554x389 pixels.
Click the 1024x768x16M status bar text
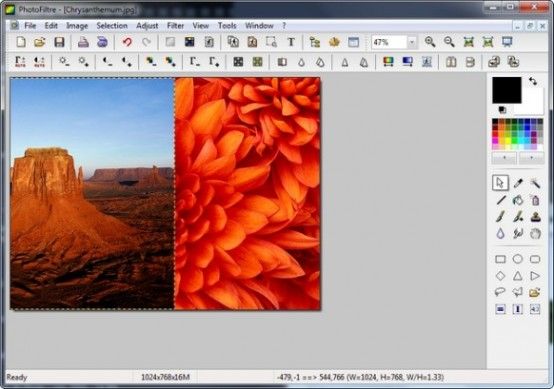tap(165, 377)
